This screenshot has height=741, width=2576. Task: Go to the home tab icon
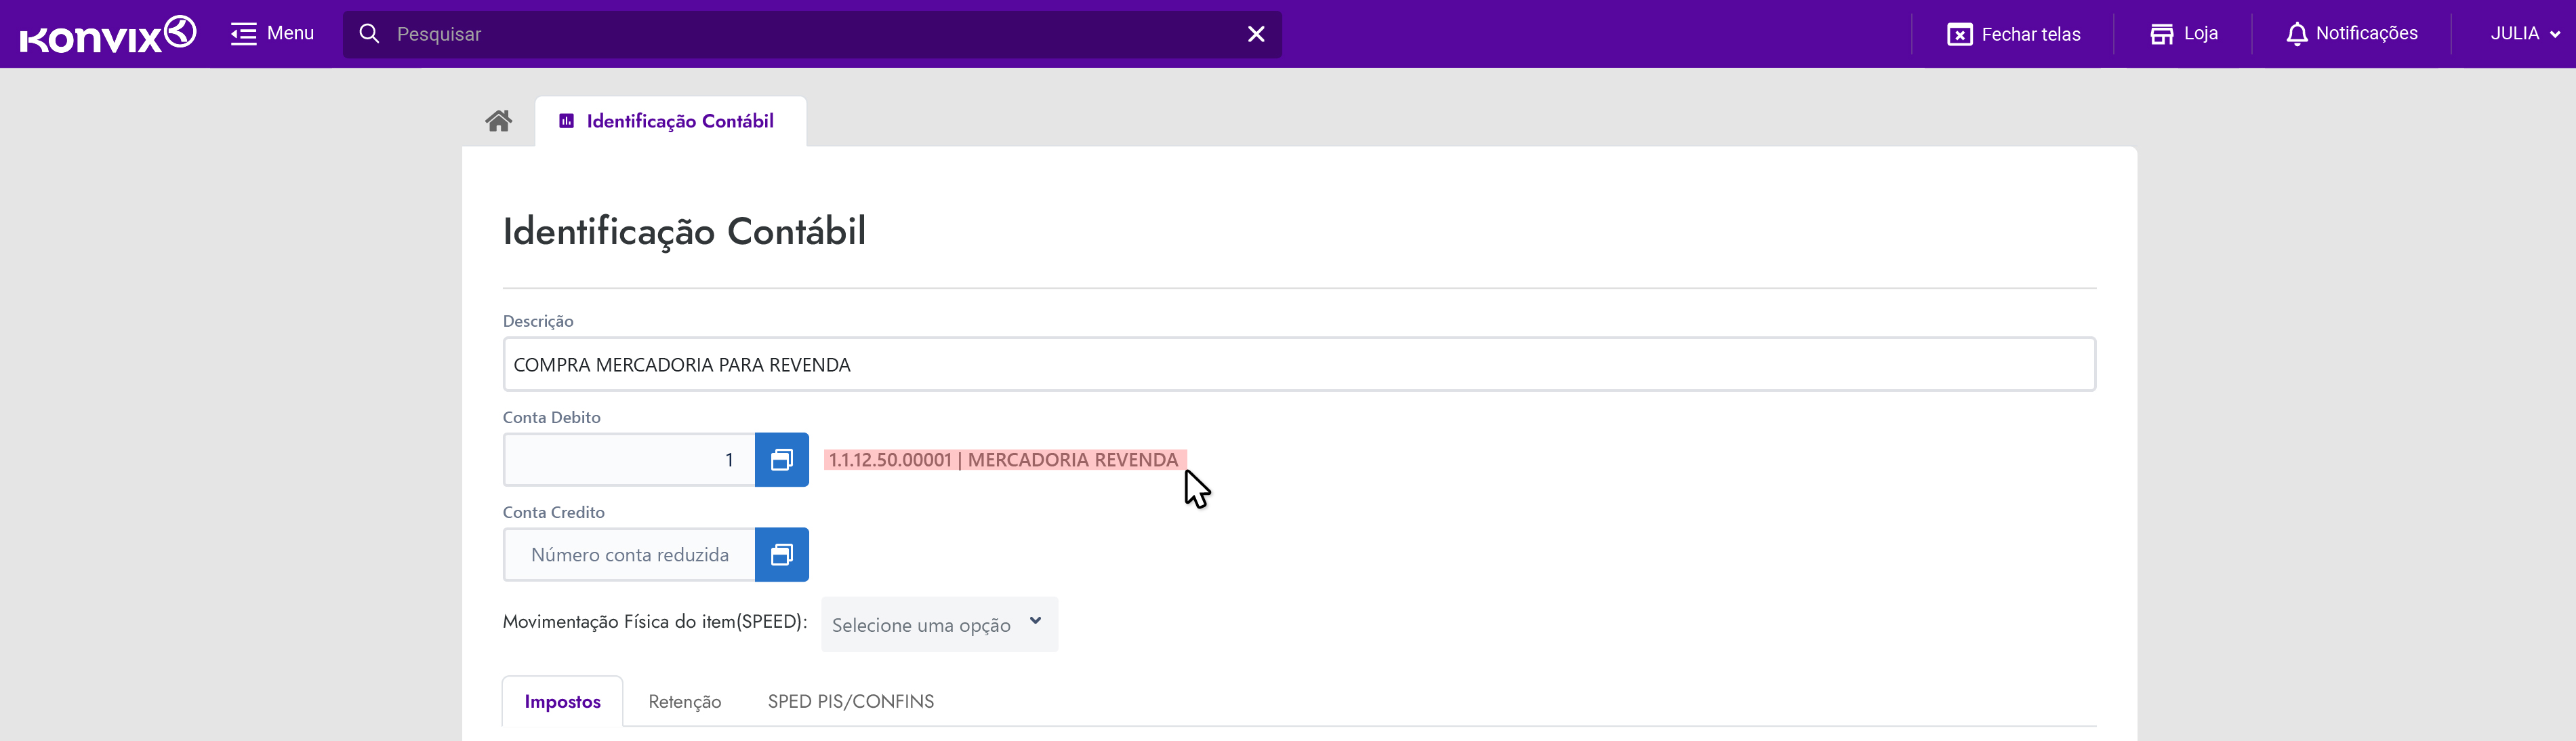point(498,121)
